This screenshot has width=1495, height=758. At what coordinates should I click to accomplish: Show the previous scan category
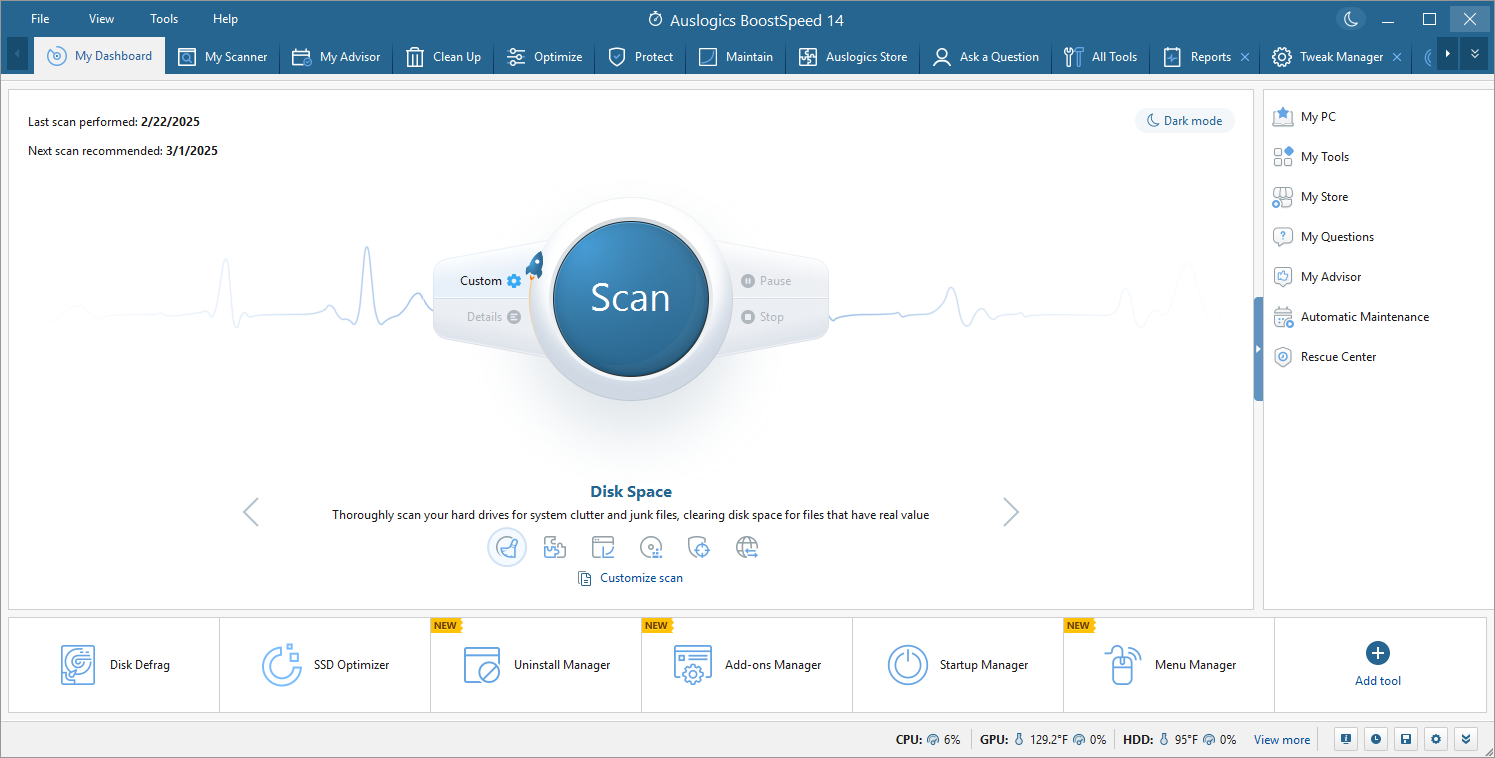251,512
